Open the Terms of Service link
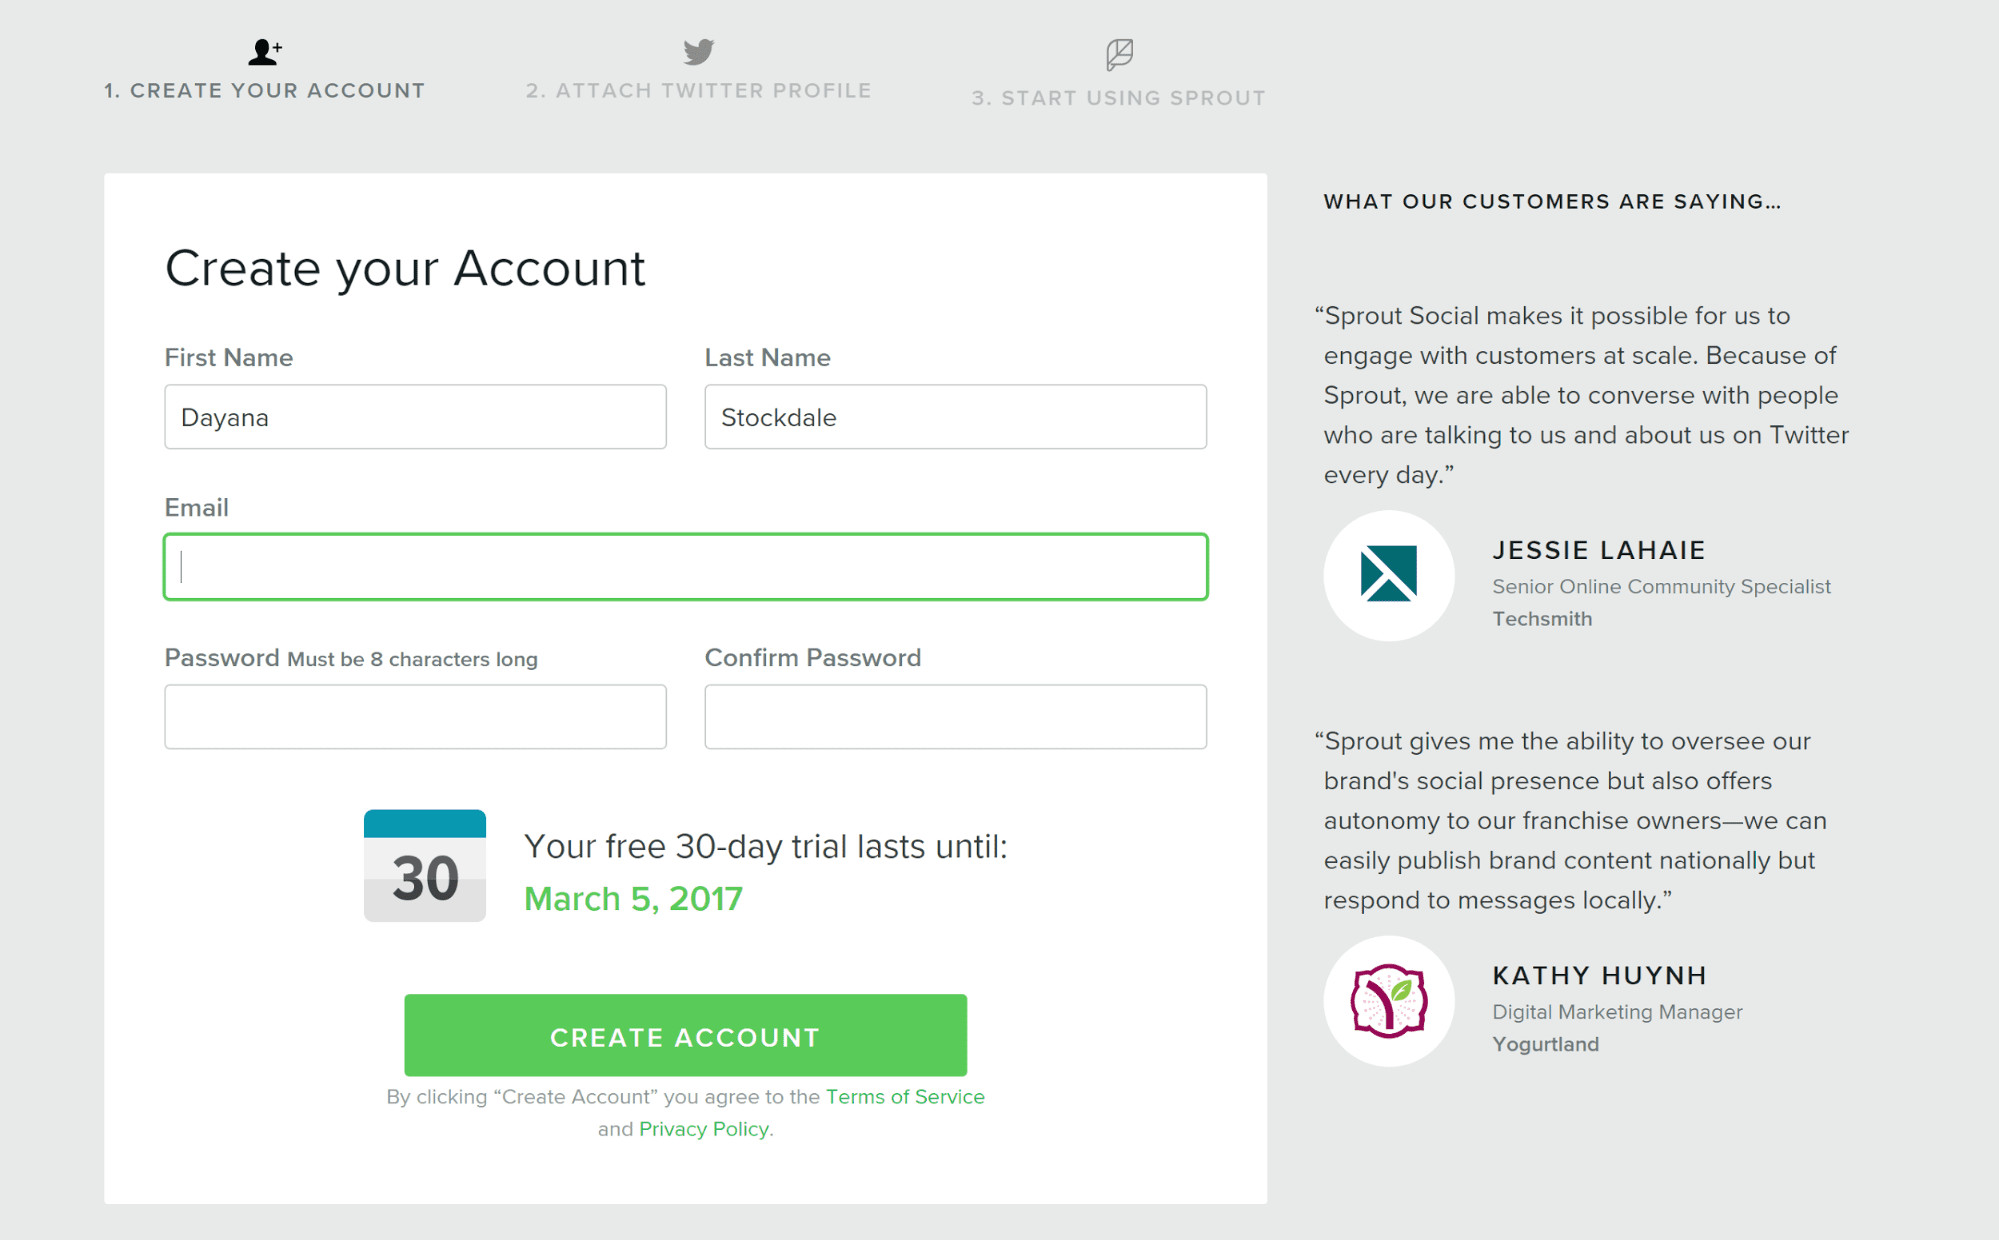The height and width of the screenshot is (1241, 1999). click(x=905, y=1097)
